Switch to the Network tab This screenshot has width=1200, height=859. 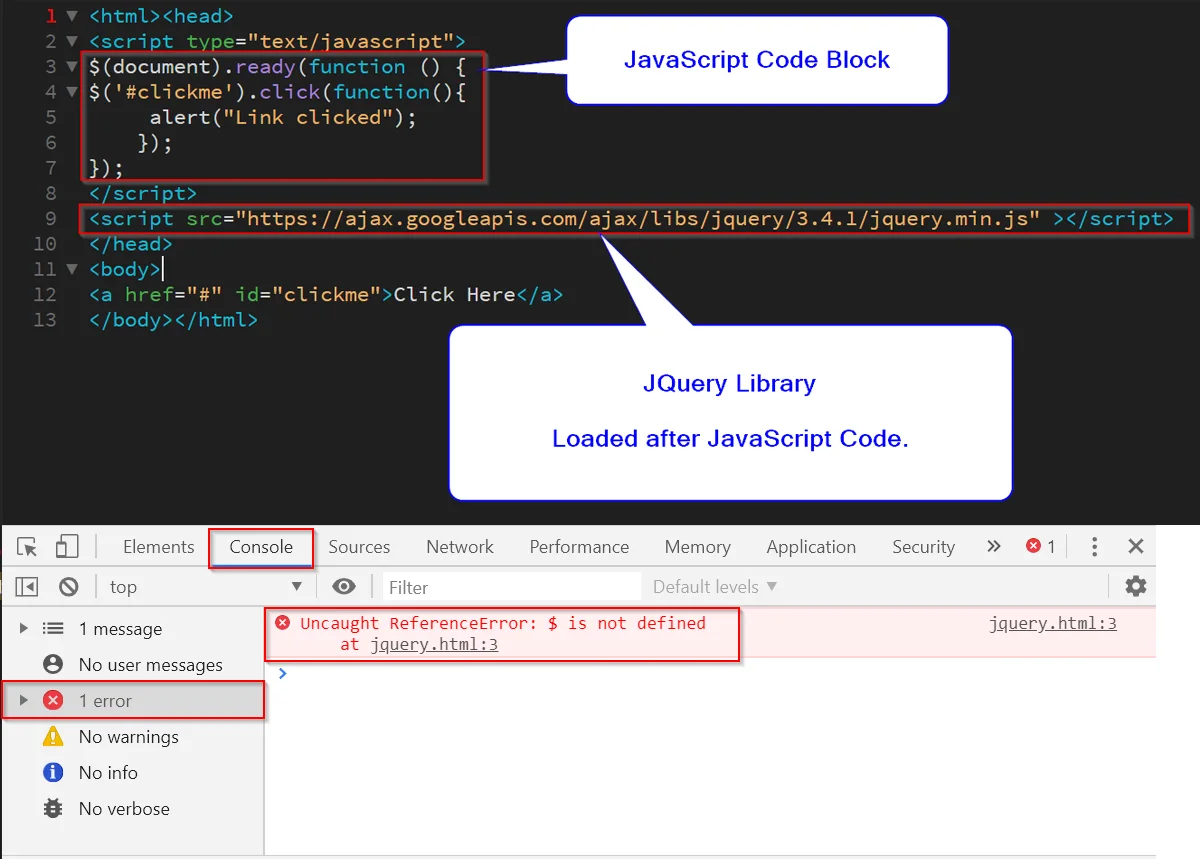460,547
